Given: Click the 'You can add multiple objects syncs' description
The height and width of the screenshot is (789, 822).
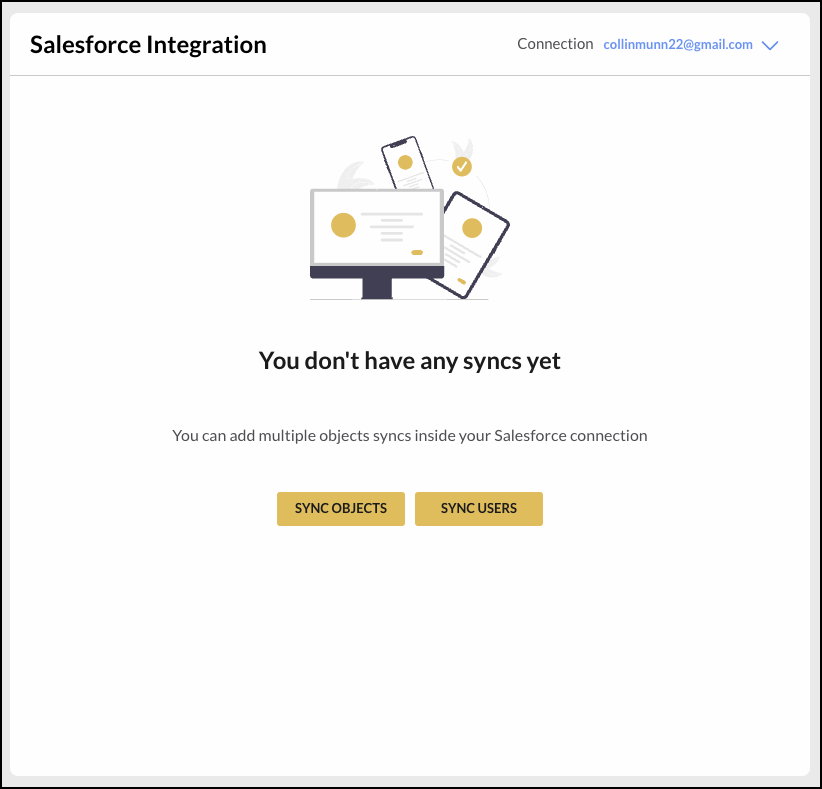Looking at the screenshot, I should point(410,436).
